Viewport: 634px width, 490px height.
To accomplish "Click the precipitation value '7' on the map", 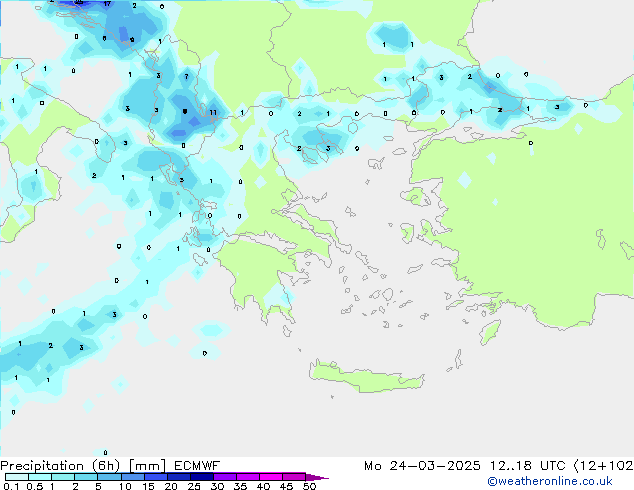I will (x=186, y=76).
